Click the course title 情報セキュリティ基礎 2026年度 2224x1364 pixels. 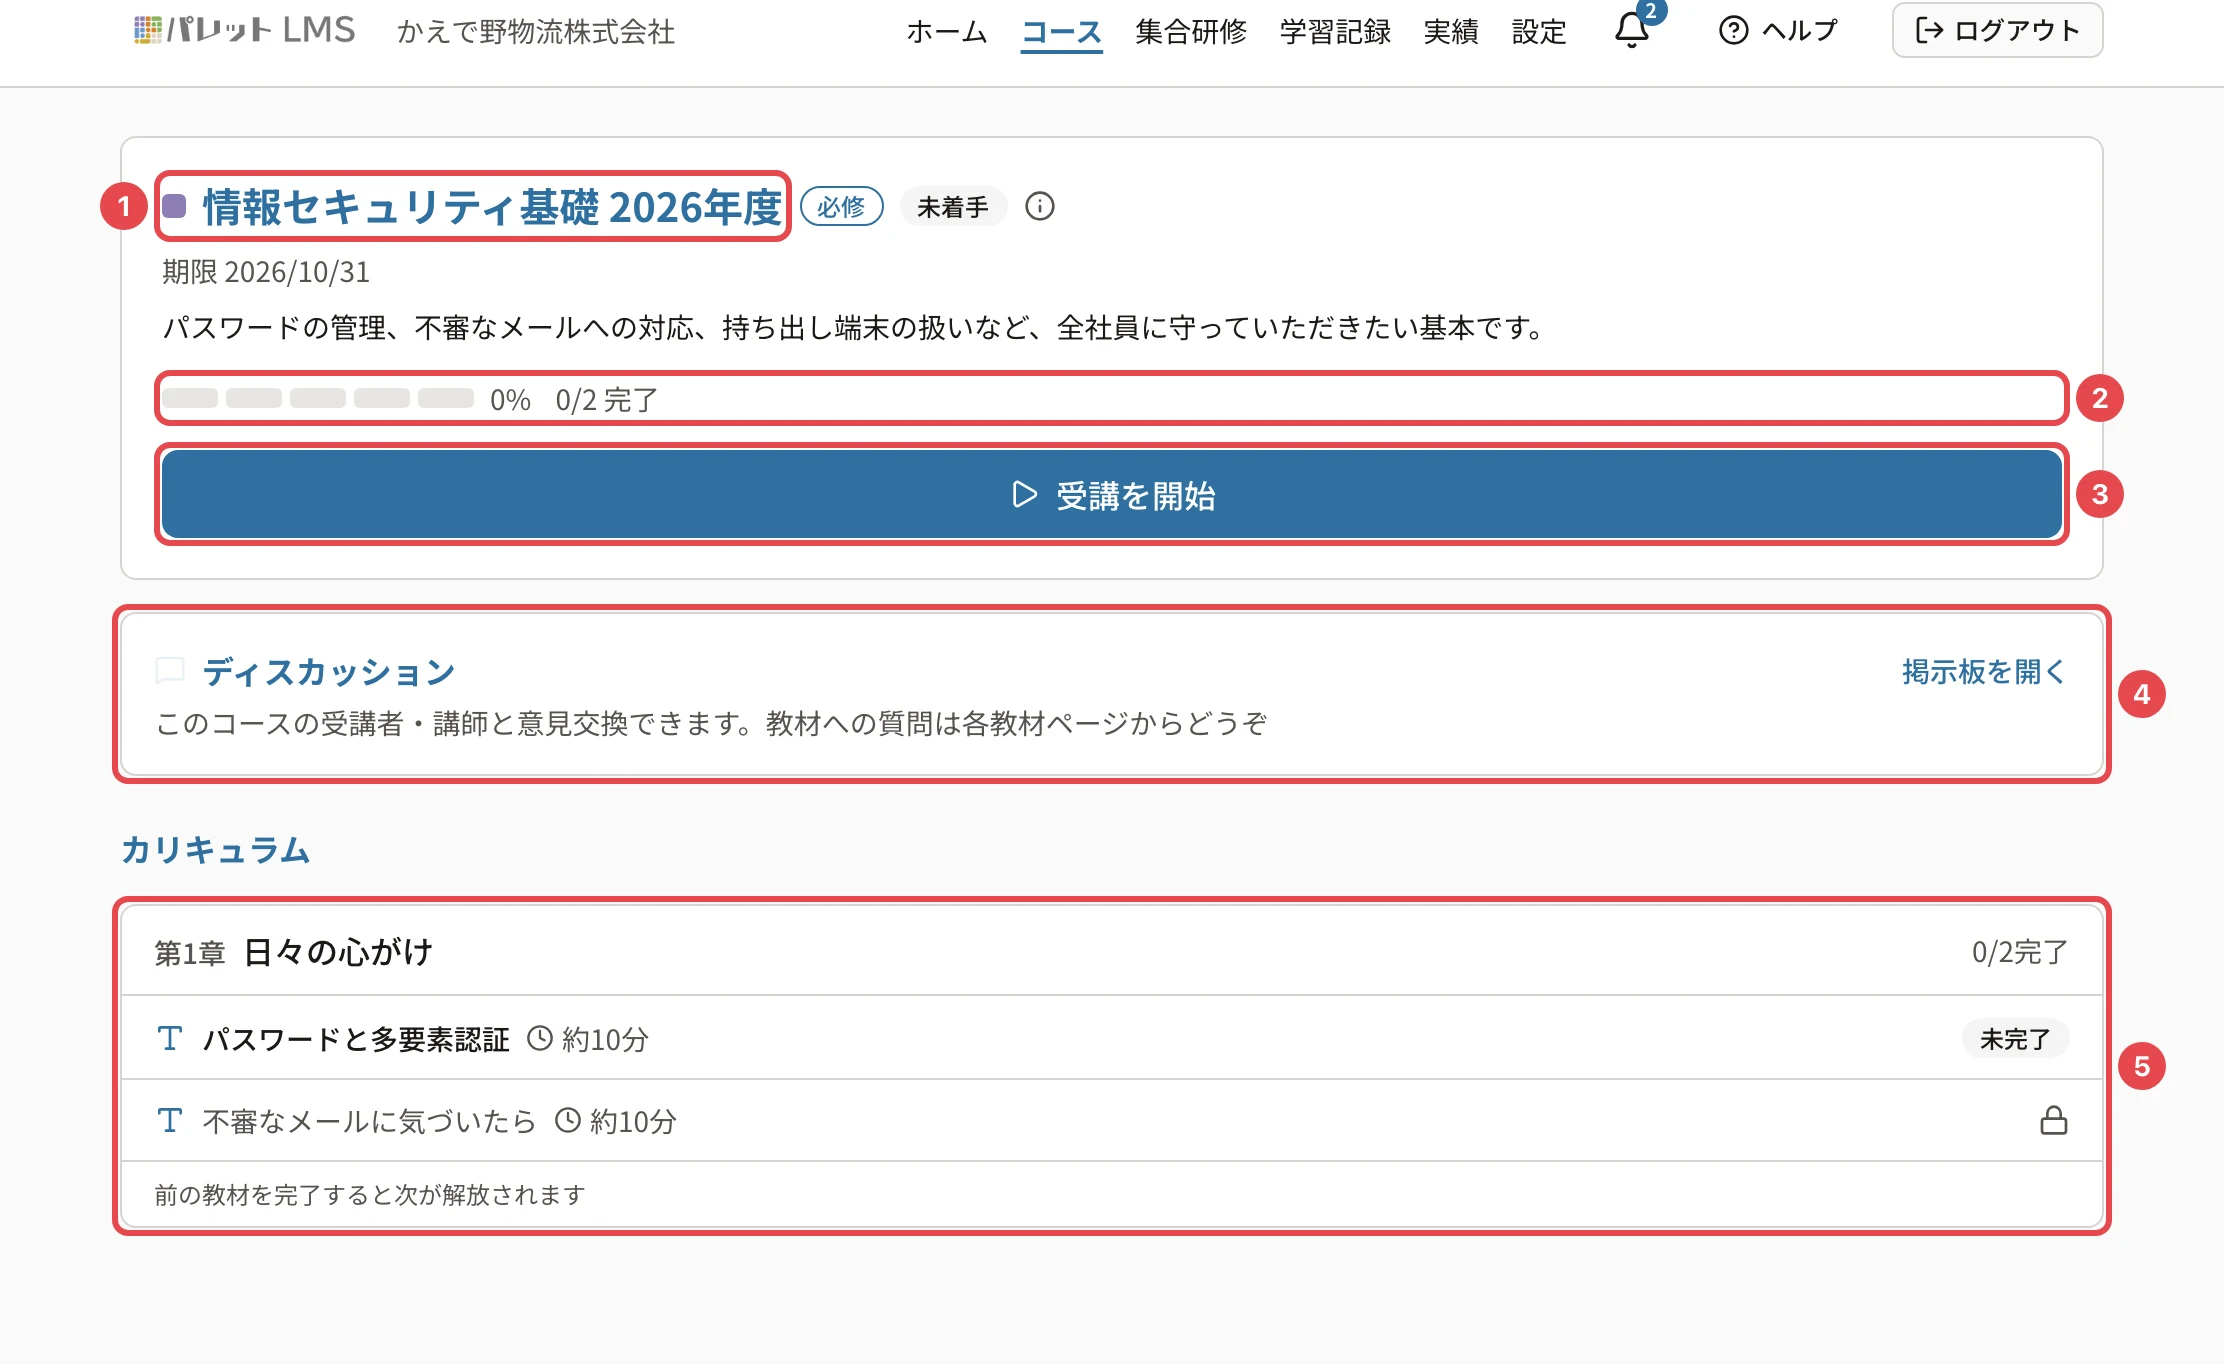point(492,206)
